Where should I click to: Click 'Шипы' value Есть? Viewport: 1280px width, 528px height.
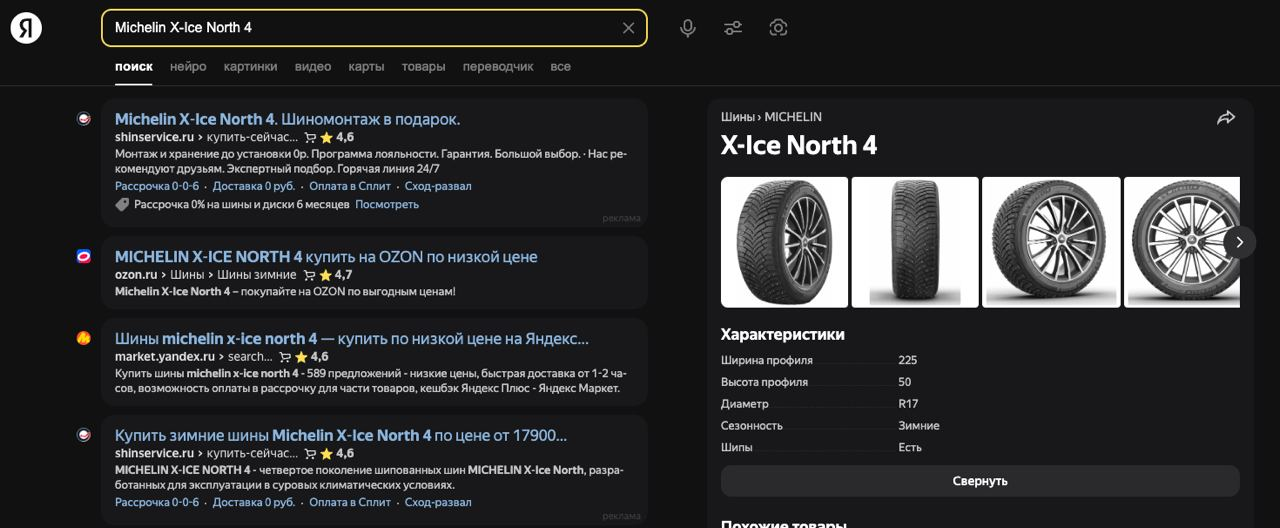(x=910, y=448)
